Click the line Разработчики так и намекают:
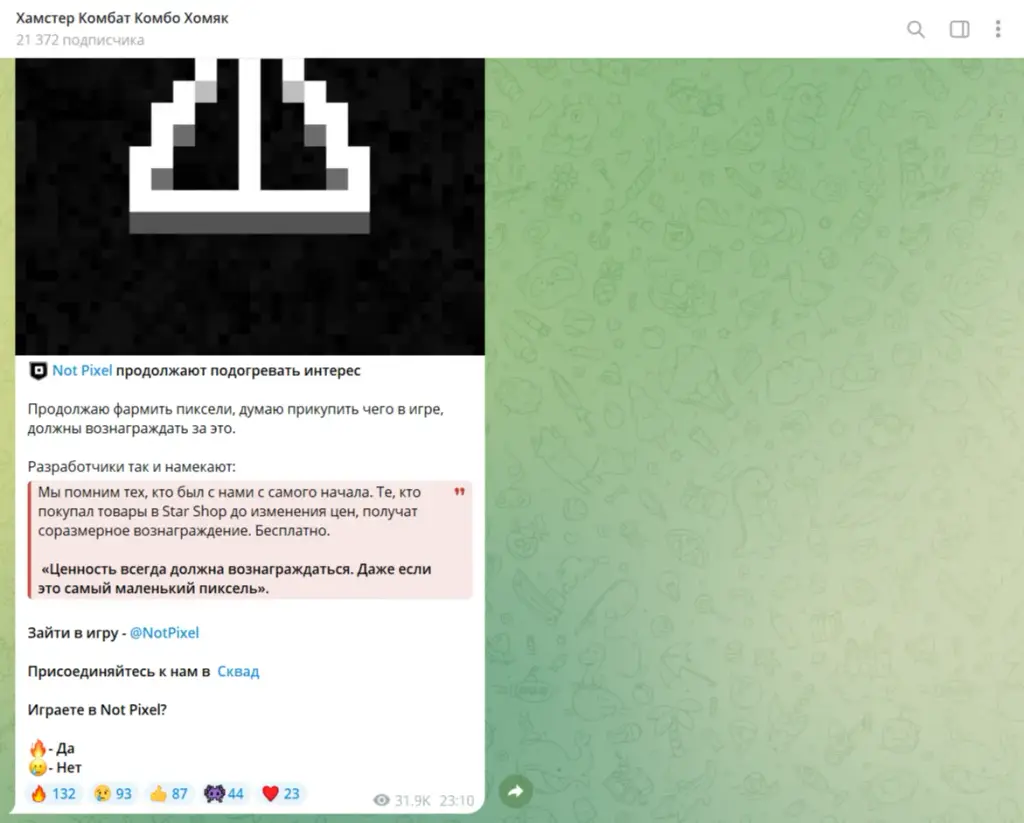Image resolution: width=1024 pixels, height=823 pixels. (x=131, y=467)
